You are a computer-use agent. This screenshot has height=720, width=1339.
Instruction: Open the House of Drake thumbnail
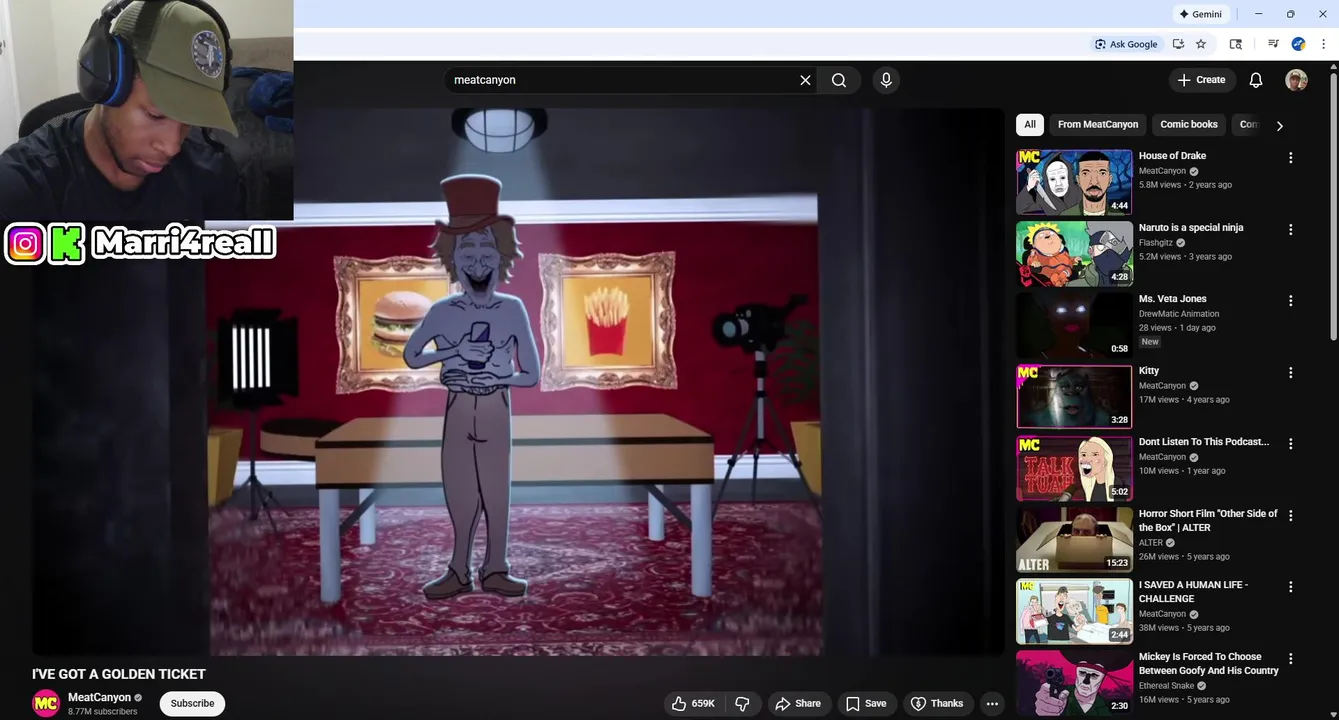1074,182
